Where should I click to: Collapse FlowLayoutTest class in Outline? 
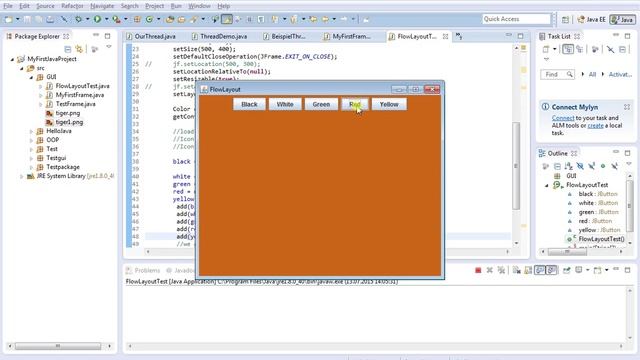[x=547, y=185]
